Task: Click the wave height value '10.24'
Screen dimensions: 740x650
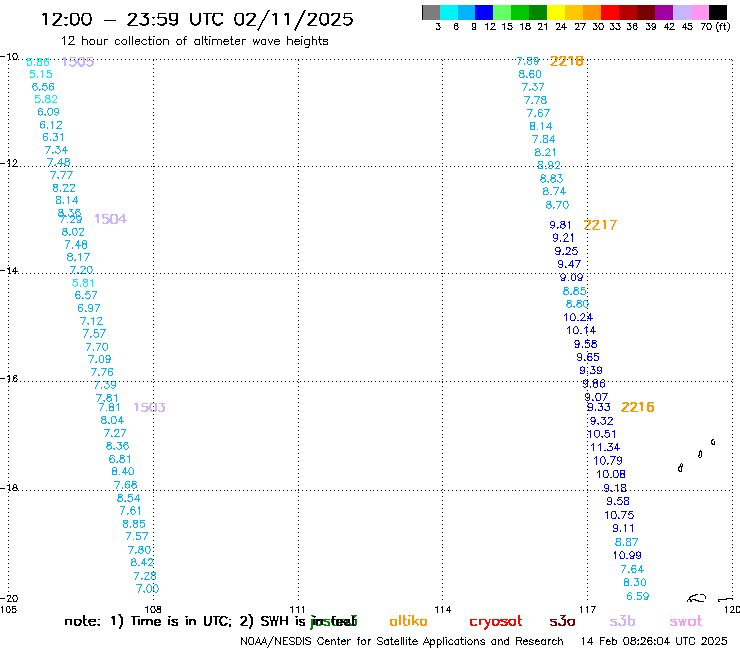Action: pos(578,318)
